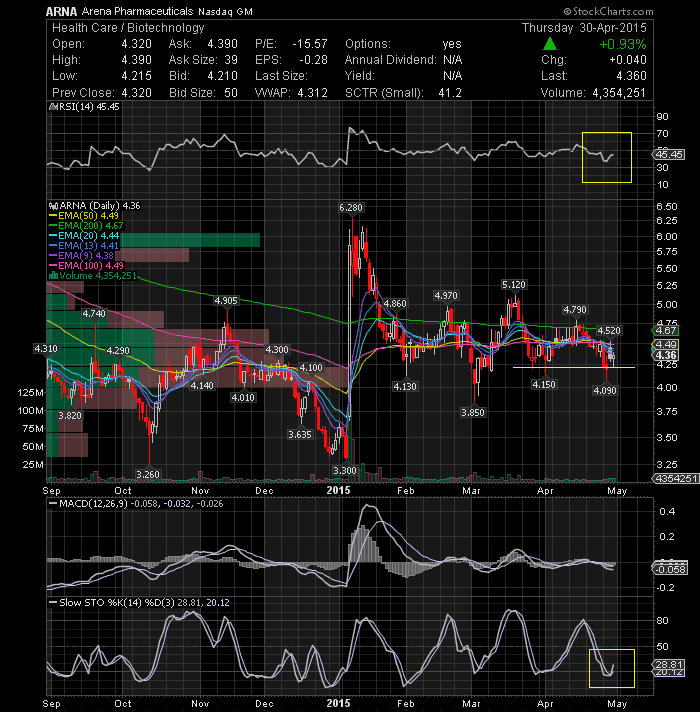Click the EMA(50) 4.49 legend entry
Viewport: 700px width, 712px height.
click(84, 216)
